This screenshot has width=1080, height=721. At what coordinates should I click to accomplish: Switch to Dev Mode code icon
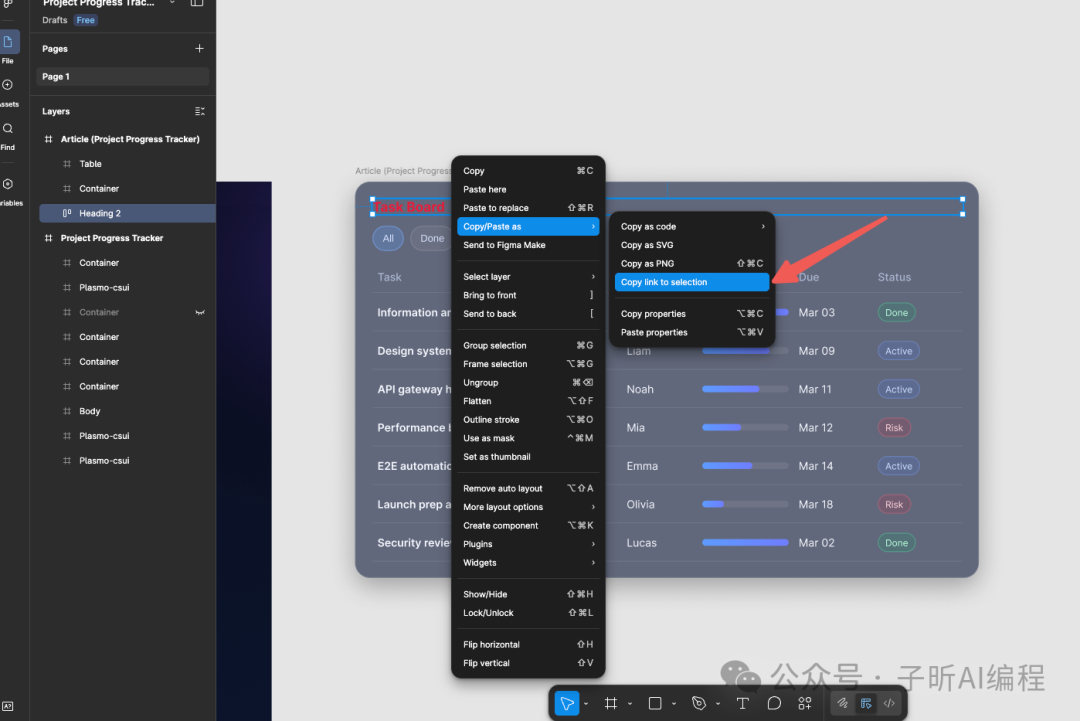coord(889,703)
